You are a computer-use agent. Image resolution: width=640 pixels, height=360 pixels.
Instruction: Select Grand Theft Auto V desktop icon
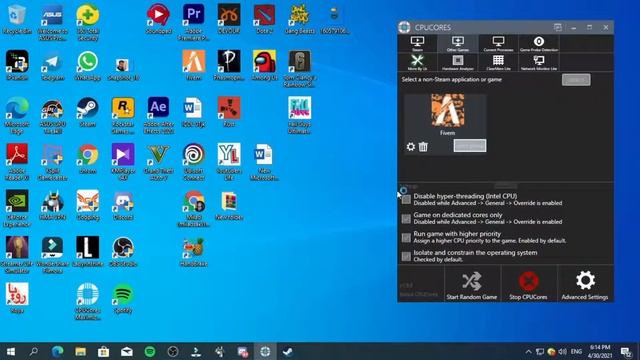(x=158, y=162)
